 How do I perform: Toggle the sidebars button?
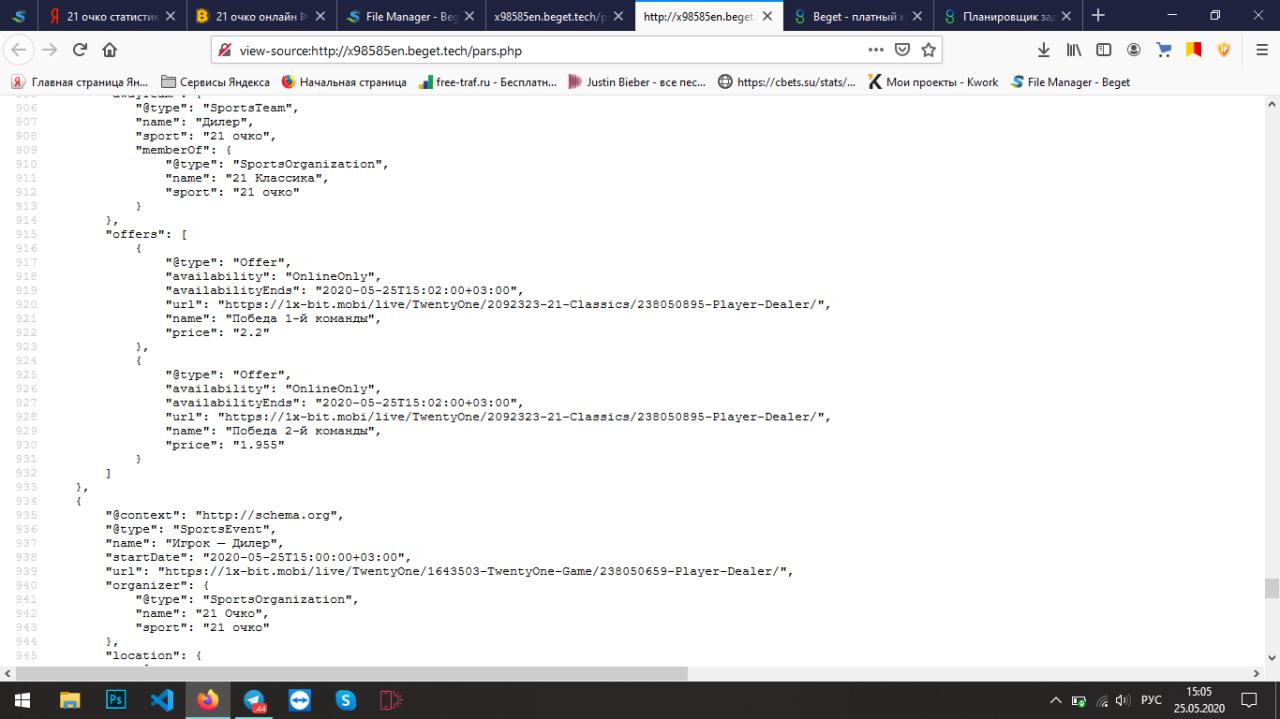[x=1104, y=50]
